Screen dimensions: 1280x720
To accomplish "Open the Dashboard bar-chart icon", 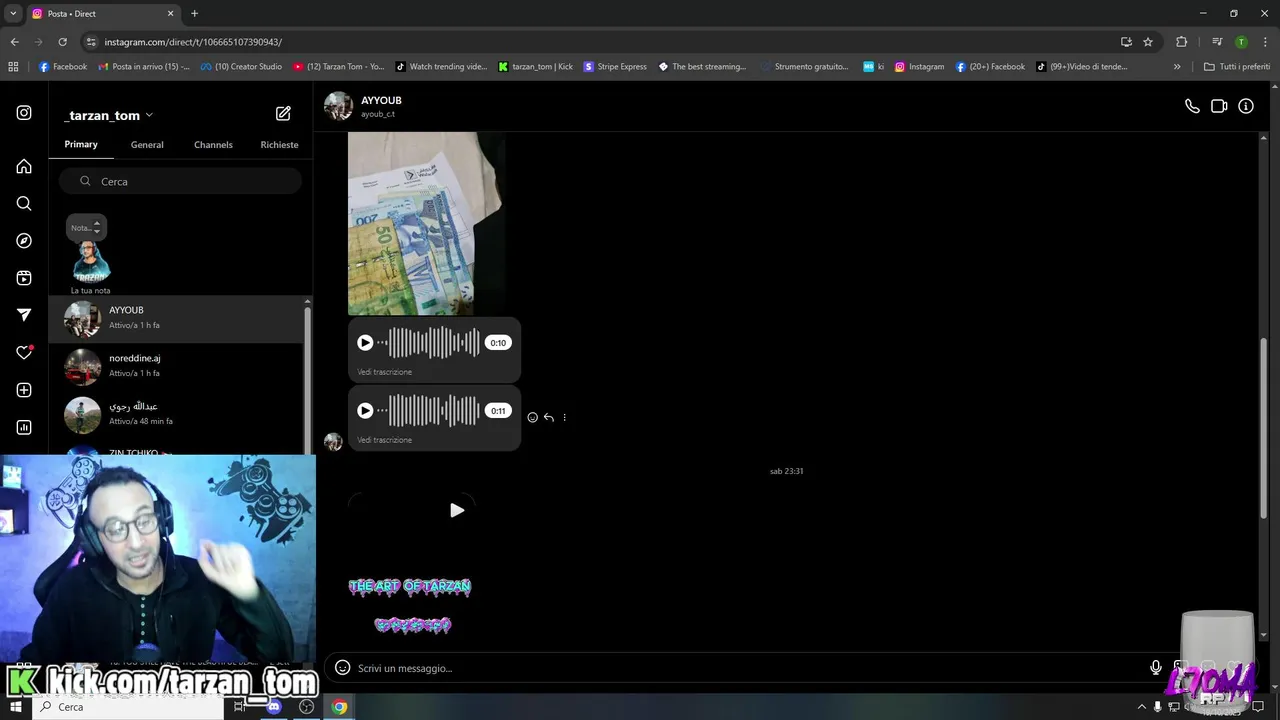I will [x=24, y=427].
